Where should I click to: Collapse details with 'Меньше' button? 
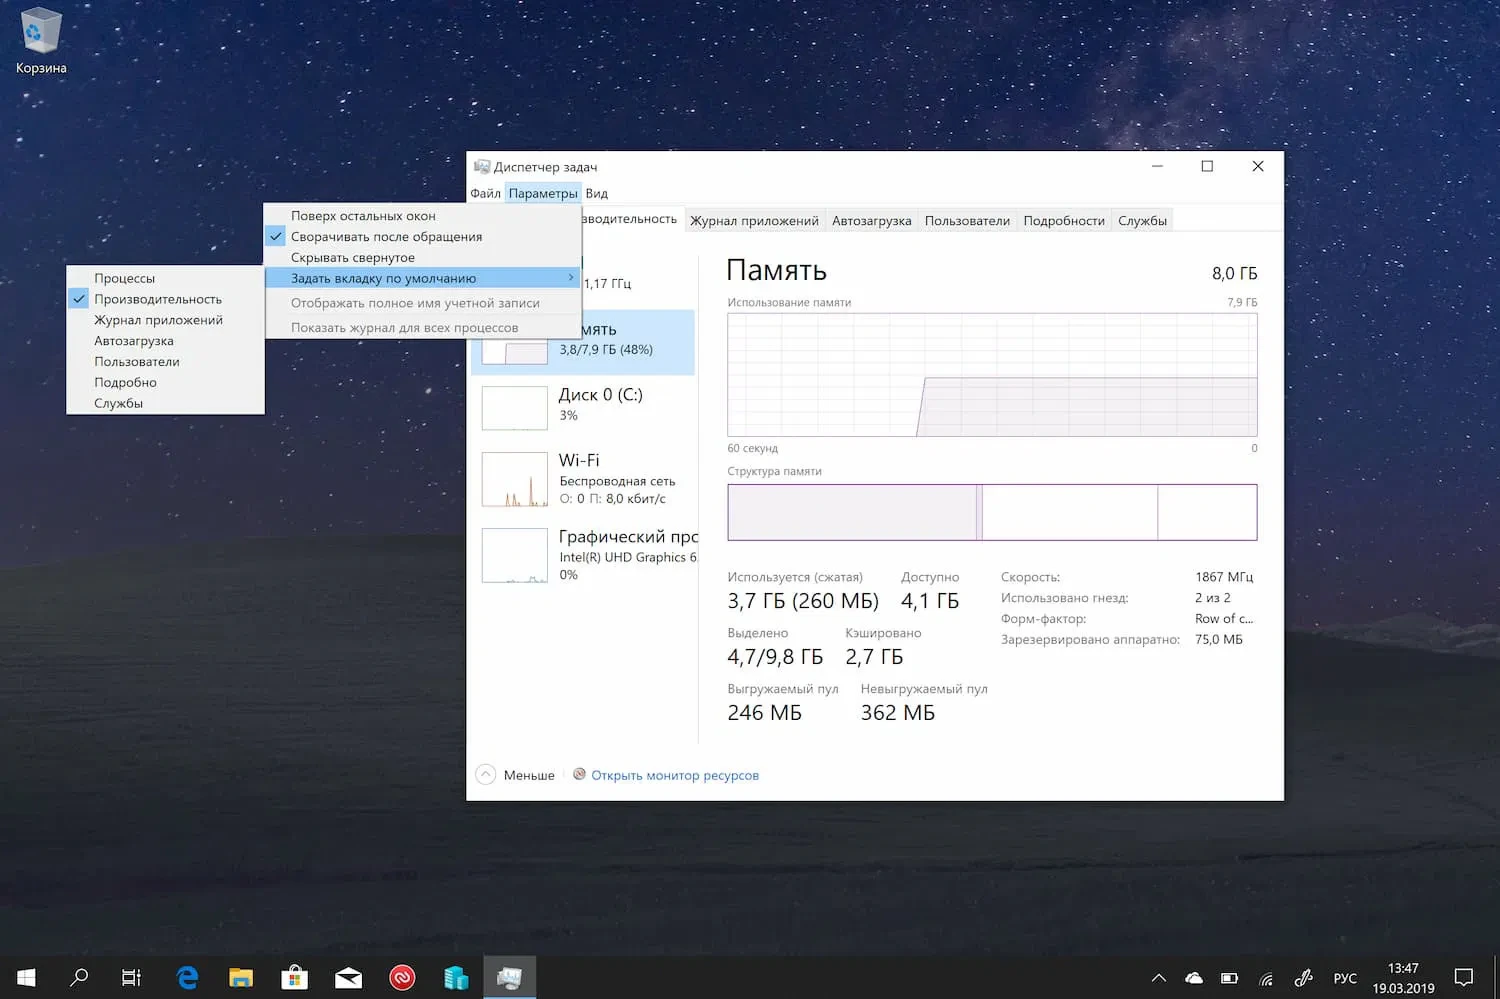(x=516, y=775)
